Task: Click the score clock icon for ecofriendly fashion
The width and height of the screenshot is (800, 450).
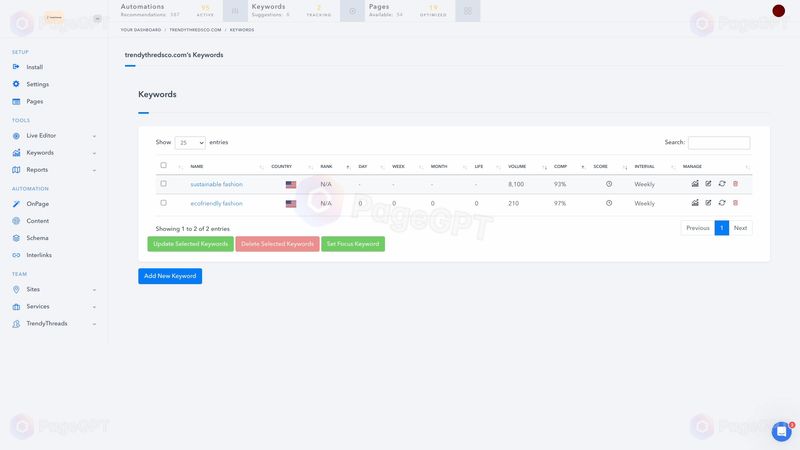Action: pos(609,203)
